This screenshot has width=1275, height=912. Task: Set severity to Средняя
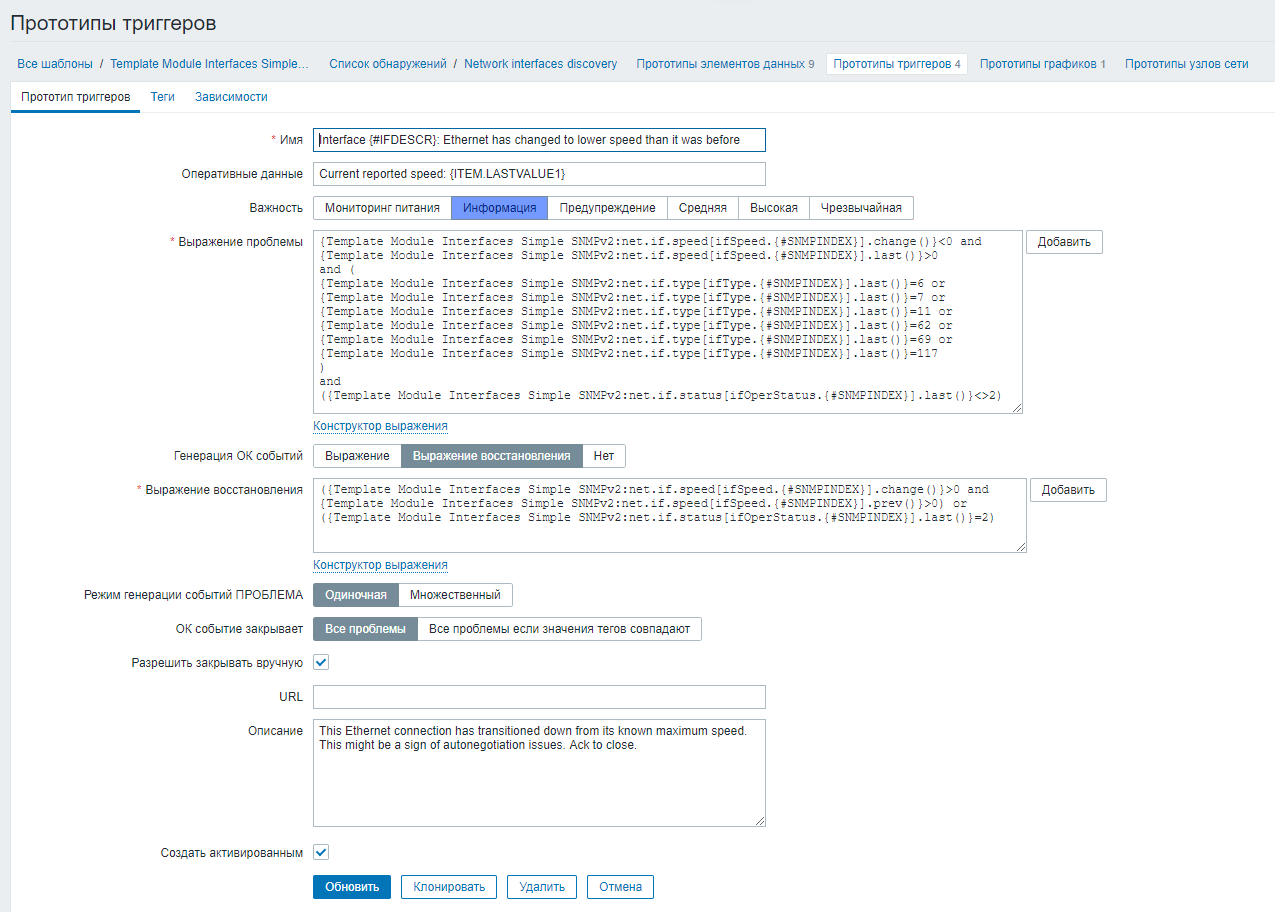702,208
